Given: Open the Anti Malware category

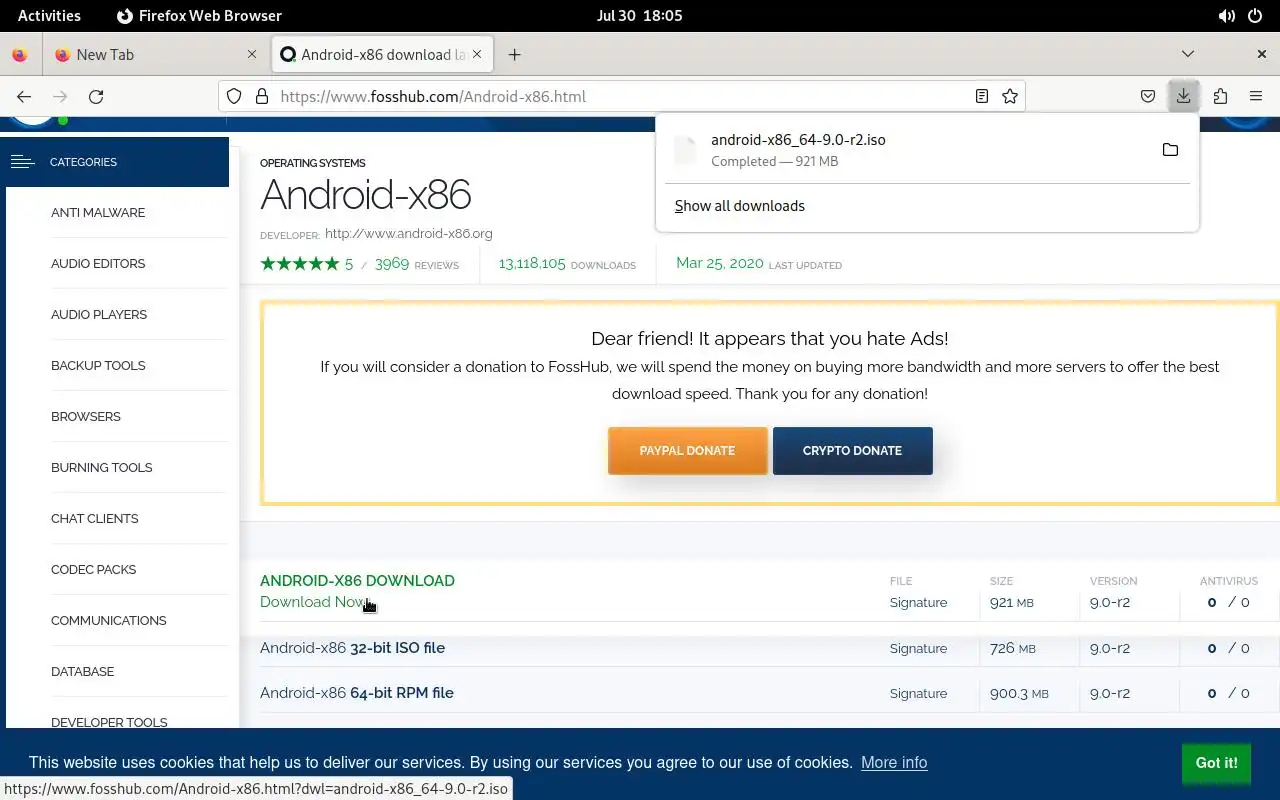Looking at the screenshot, I should 98,212.
